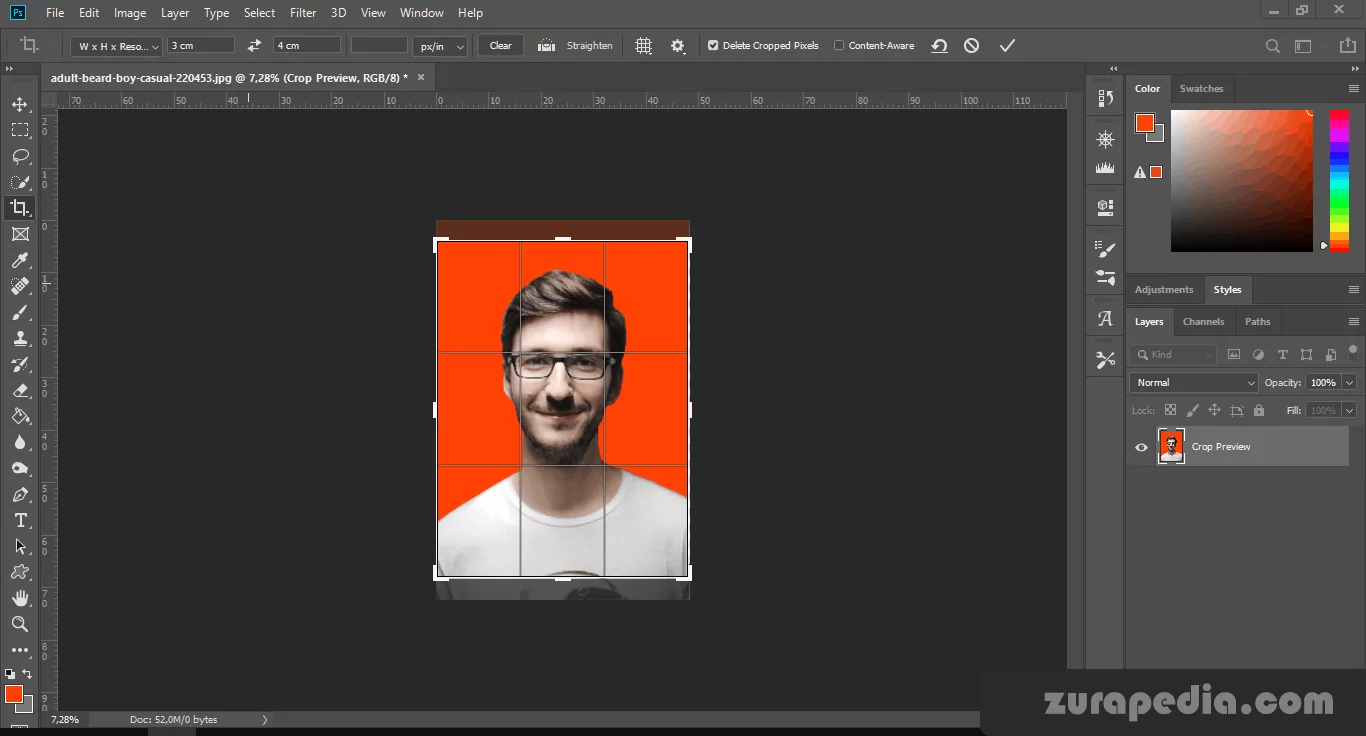Uncheck Delete Cropped Pixels

713,46
